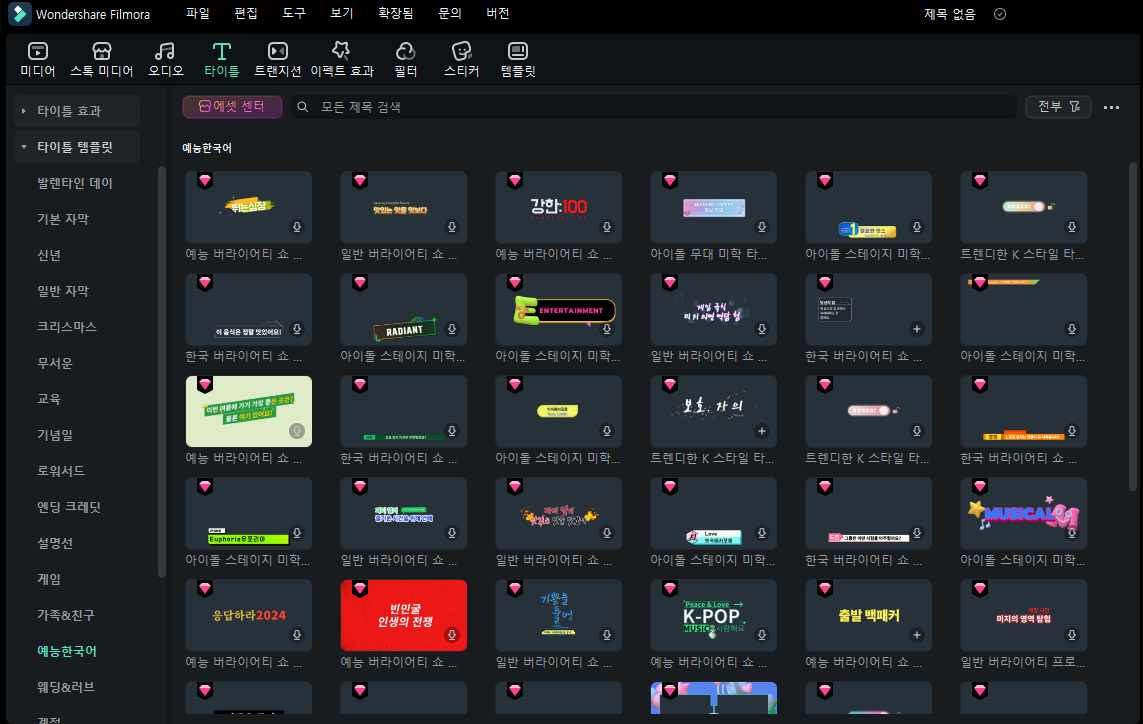
Task: Expand the 타이틀 효과 tree section
Action: click(x=23, y=111)
